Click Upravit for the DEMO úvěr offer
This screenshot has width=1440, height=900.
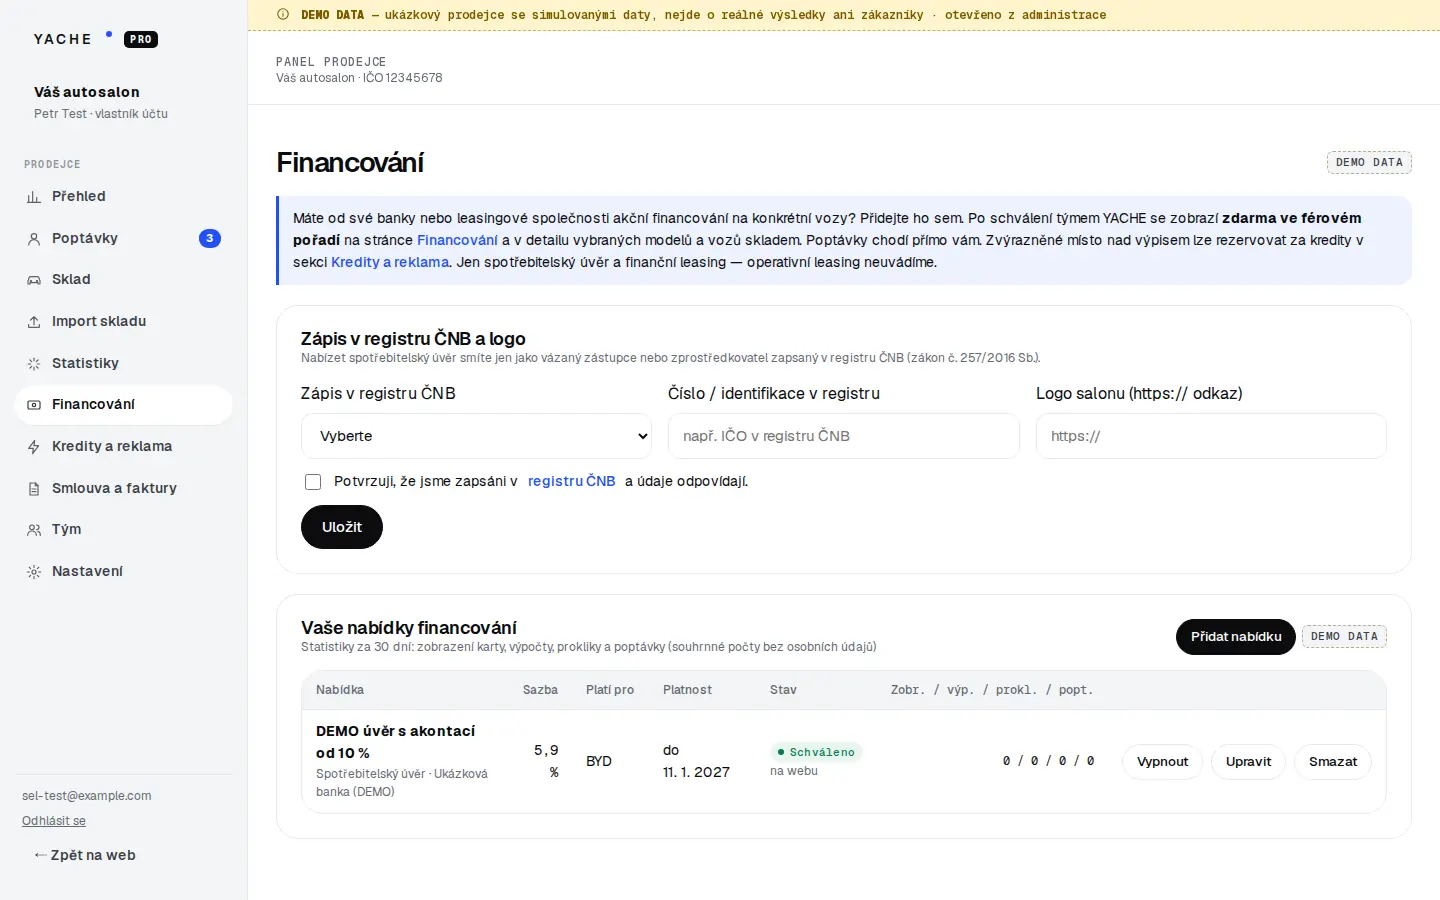point(1249,762)
